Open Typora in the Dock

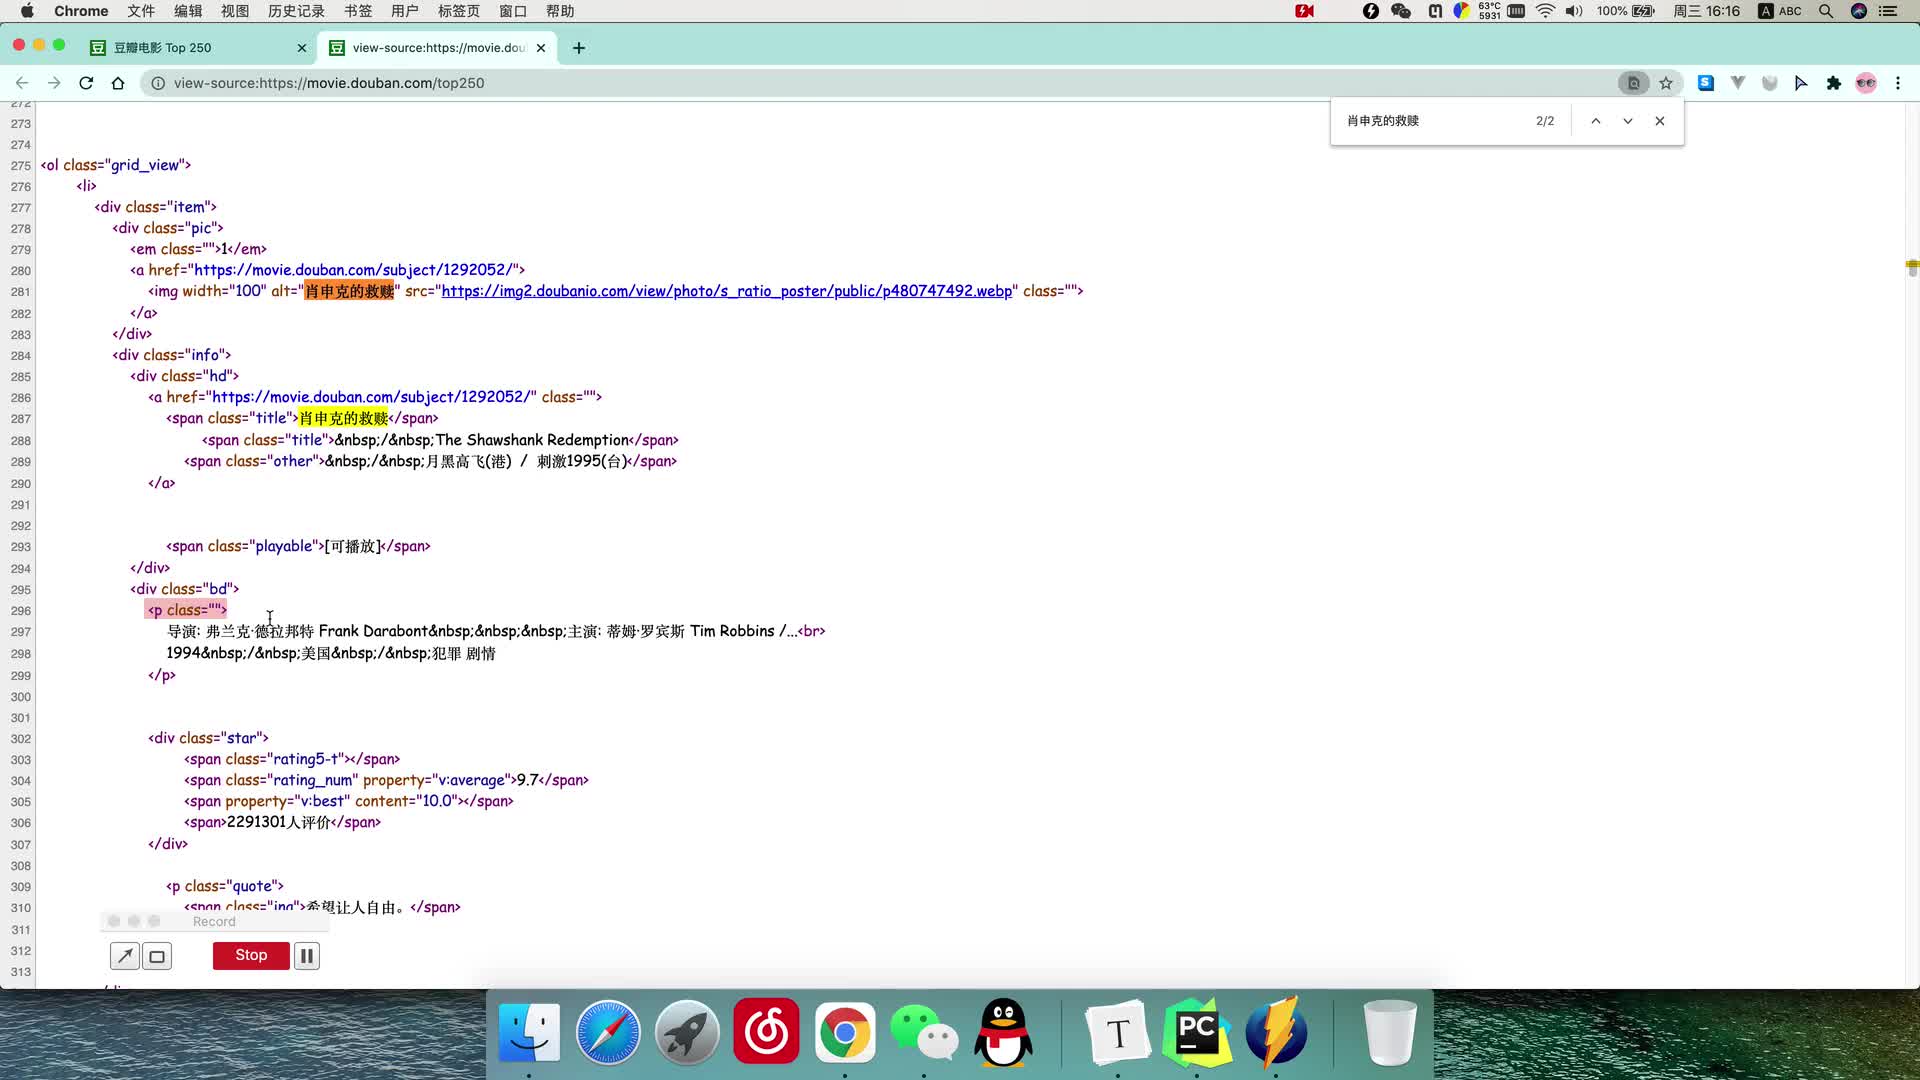(x=1118, y=1032)
